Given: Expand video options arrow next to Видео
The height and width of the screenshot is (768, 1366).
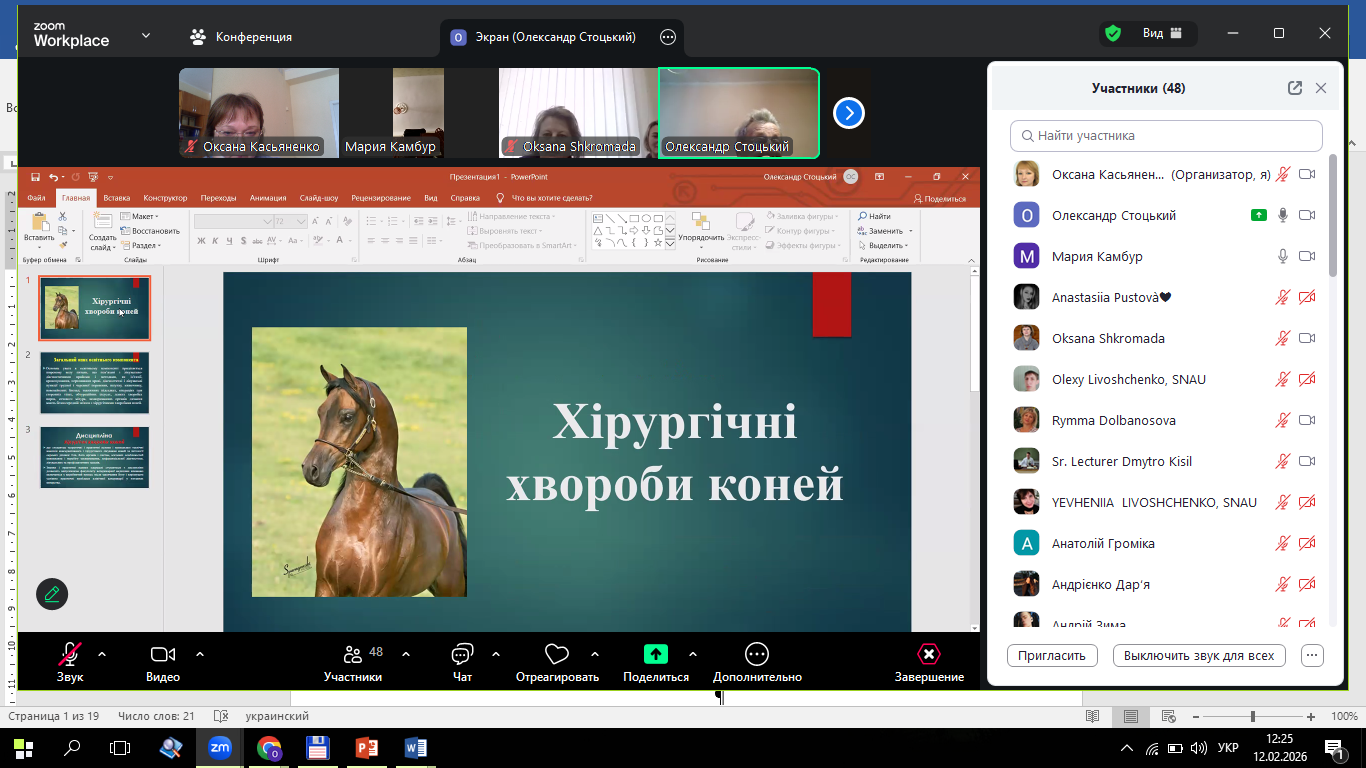Looking at the screenshot, I should [x=200, y=654].
